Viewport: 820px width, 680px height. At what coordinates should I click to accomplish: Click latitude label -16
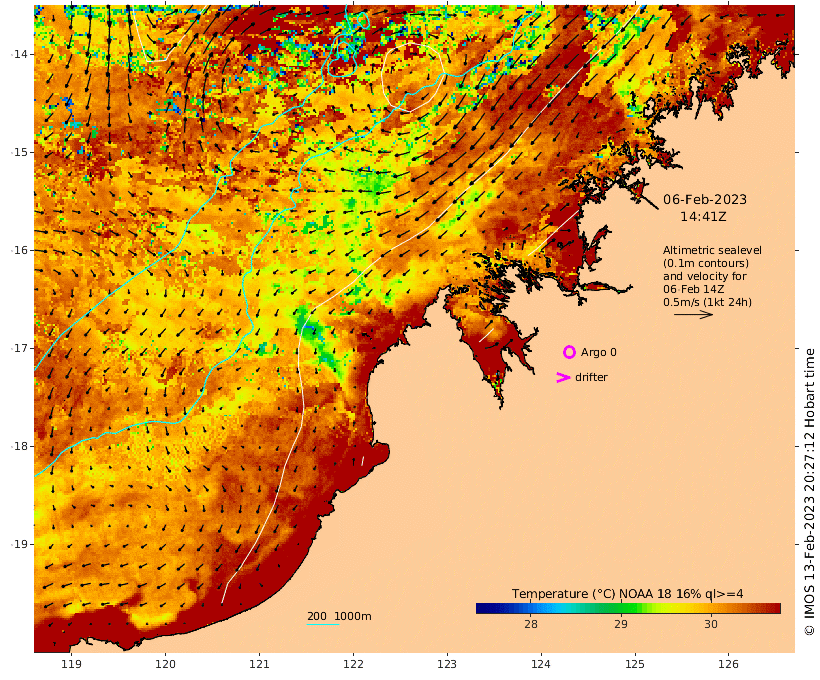click(x=20, y=250)
